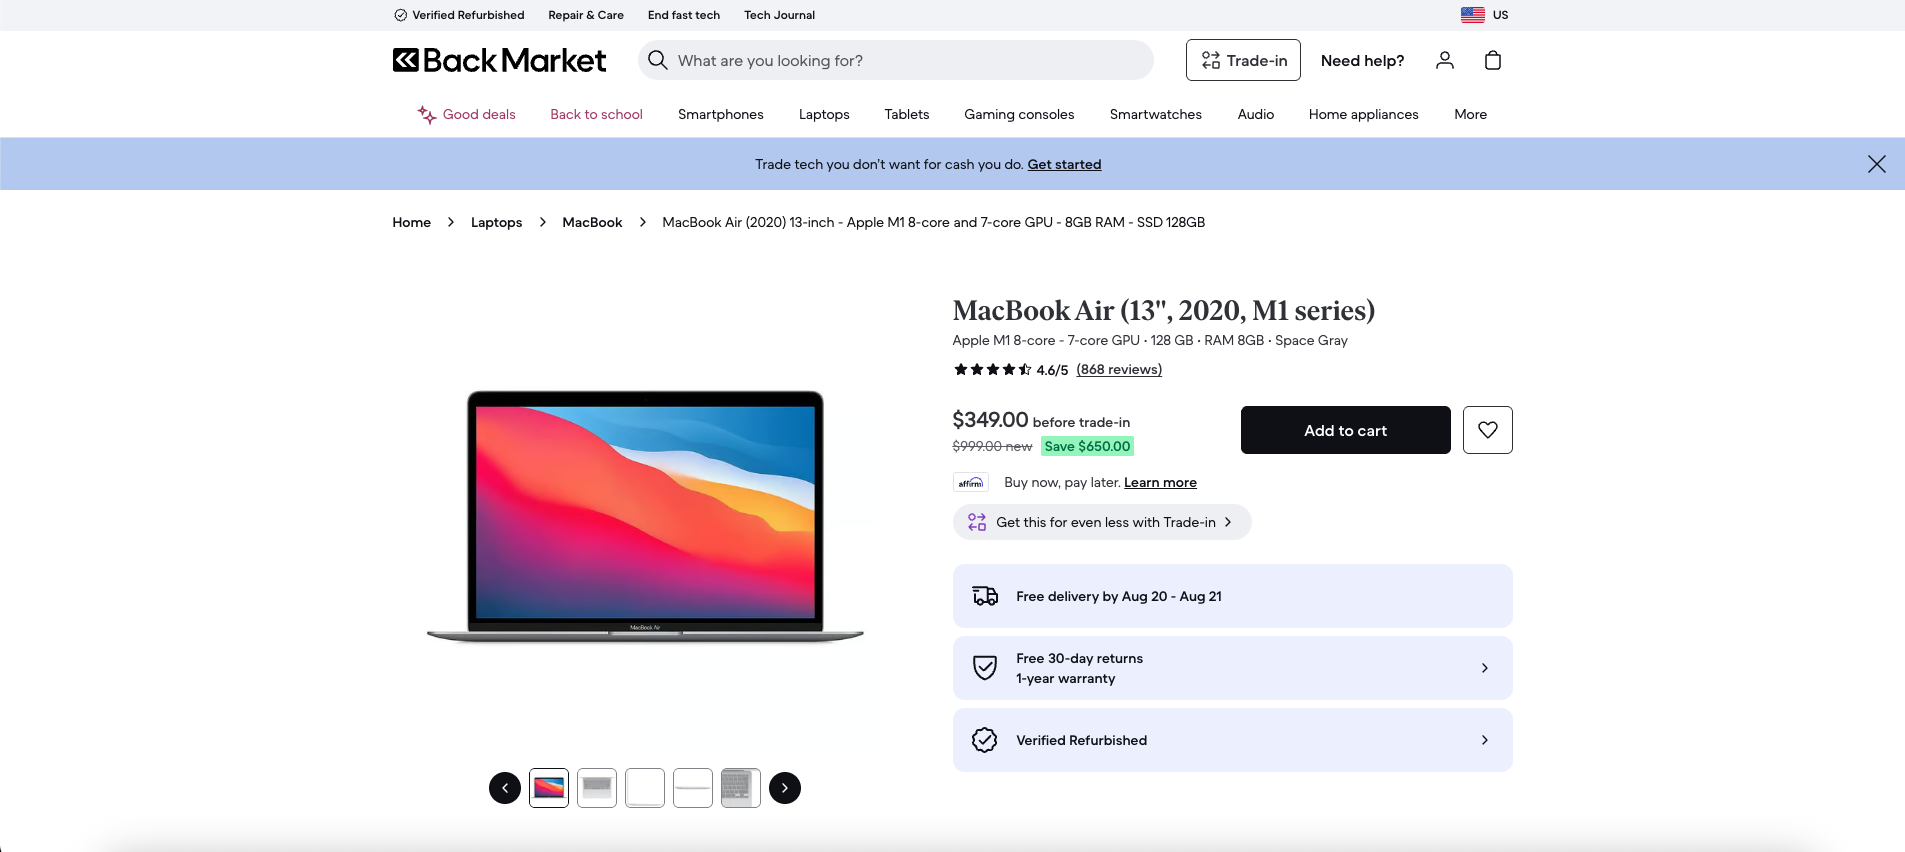
Task: Click the Verified Refurbished badge icon
Action: [x=984, y=739]
